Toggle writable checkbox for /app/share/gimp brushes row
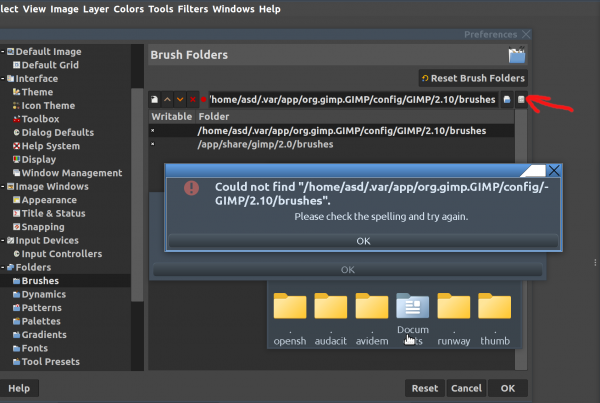This screenshot has width=600, height=403. pos(153,144)
